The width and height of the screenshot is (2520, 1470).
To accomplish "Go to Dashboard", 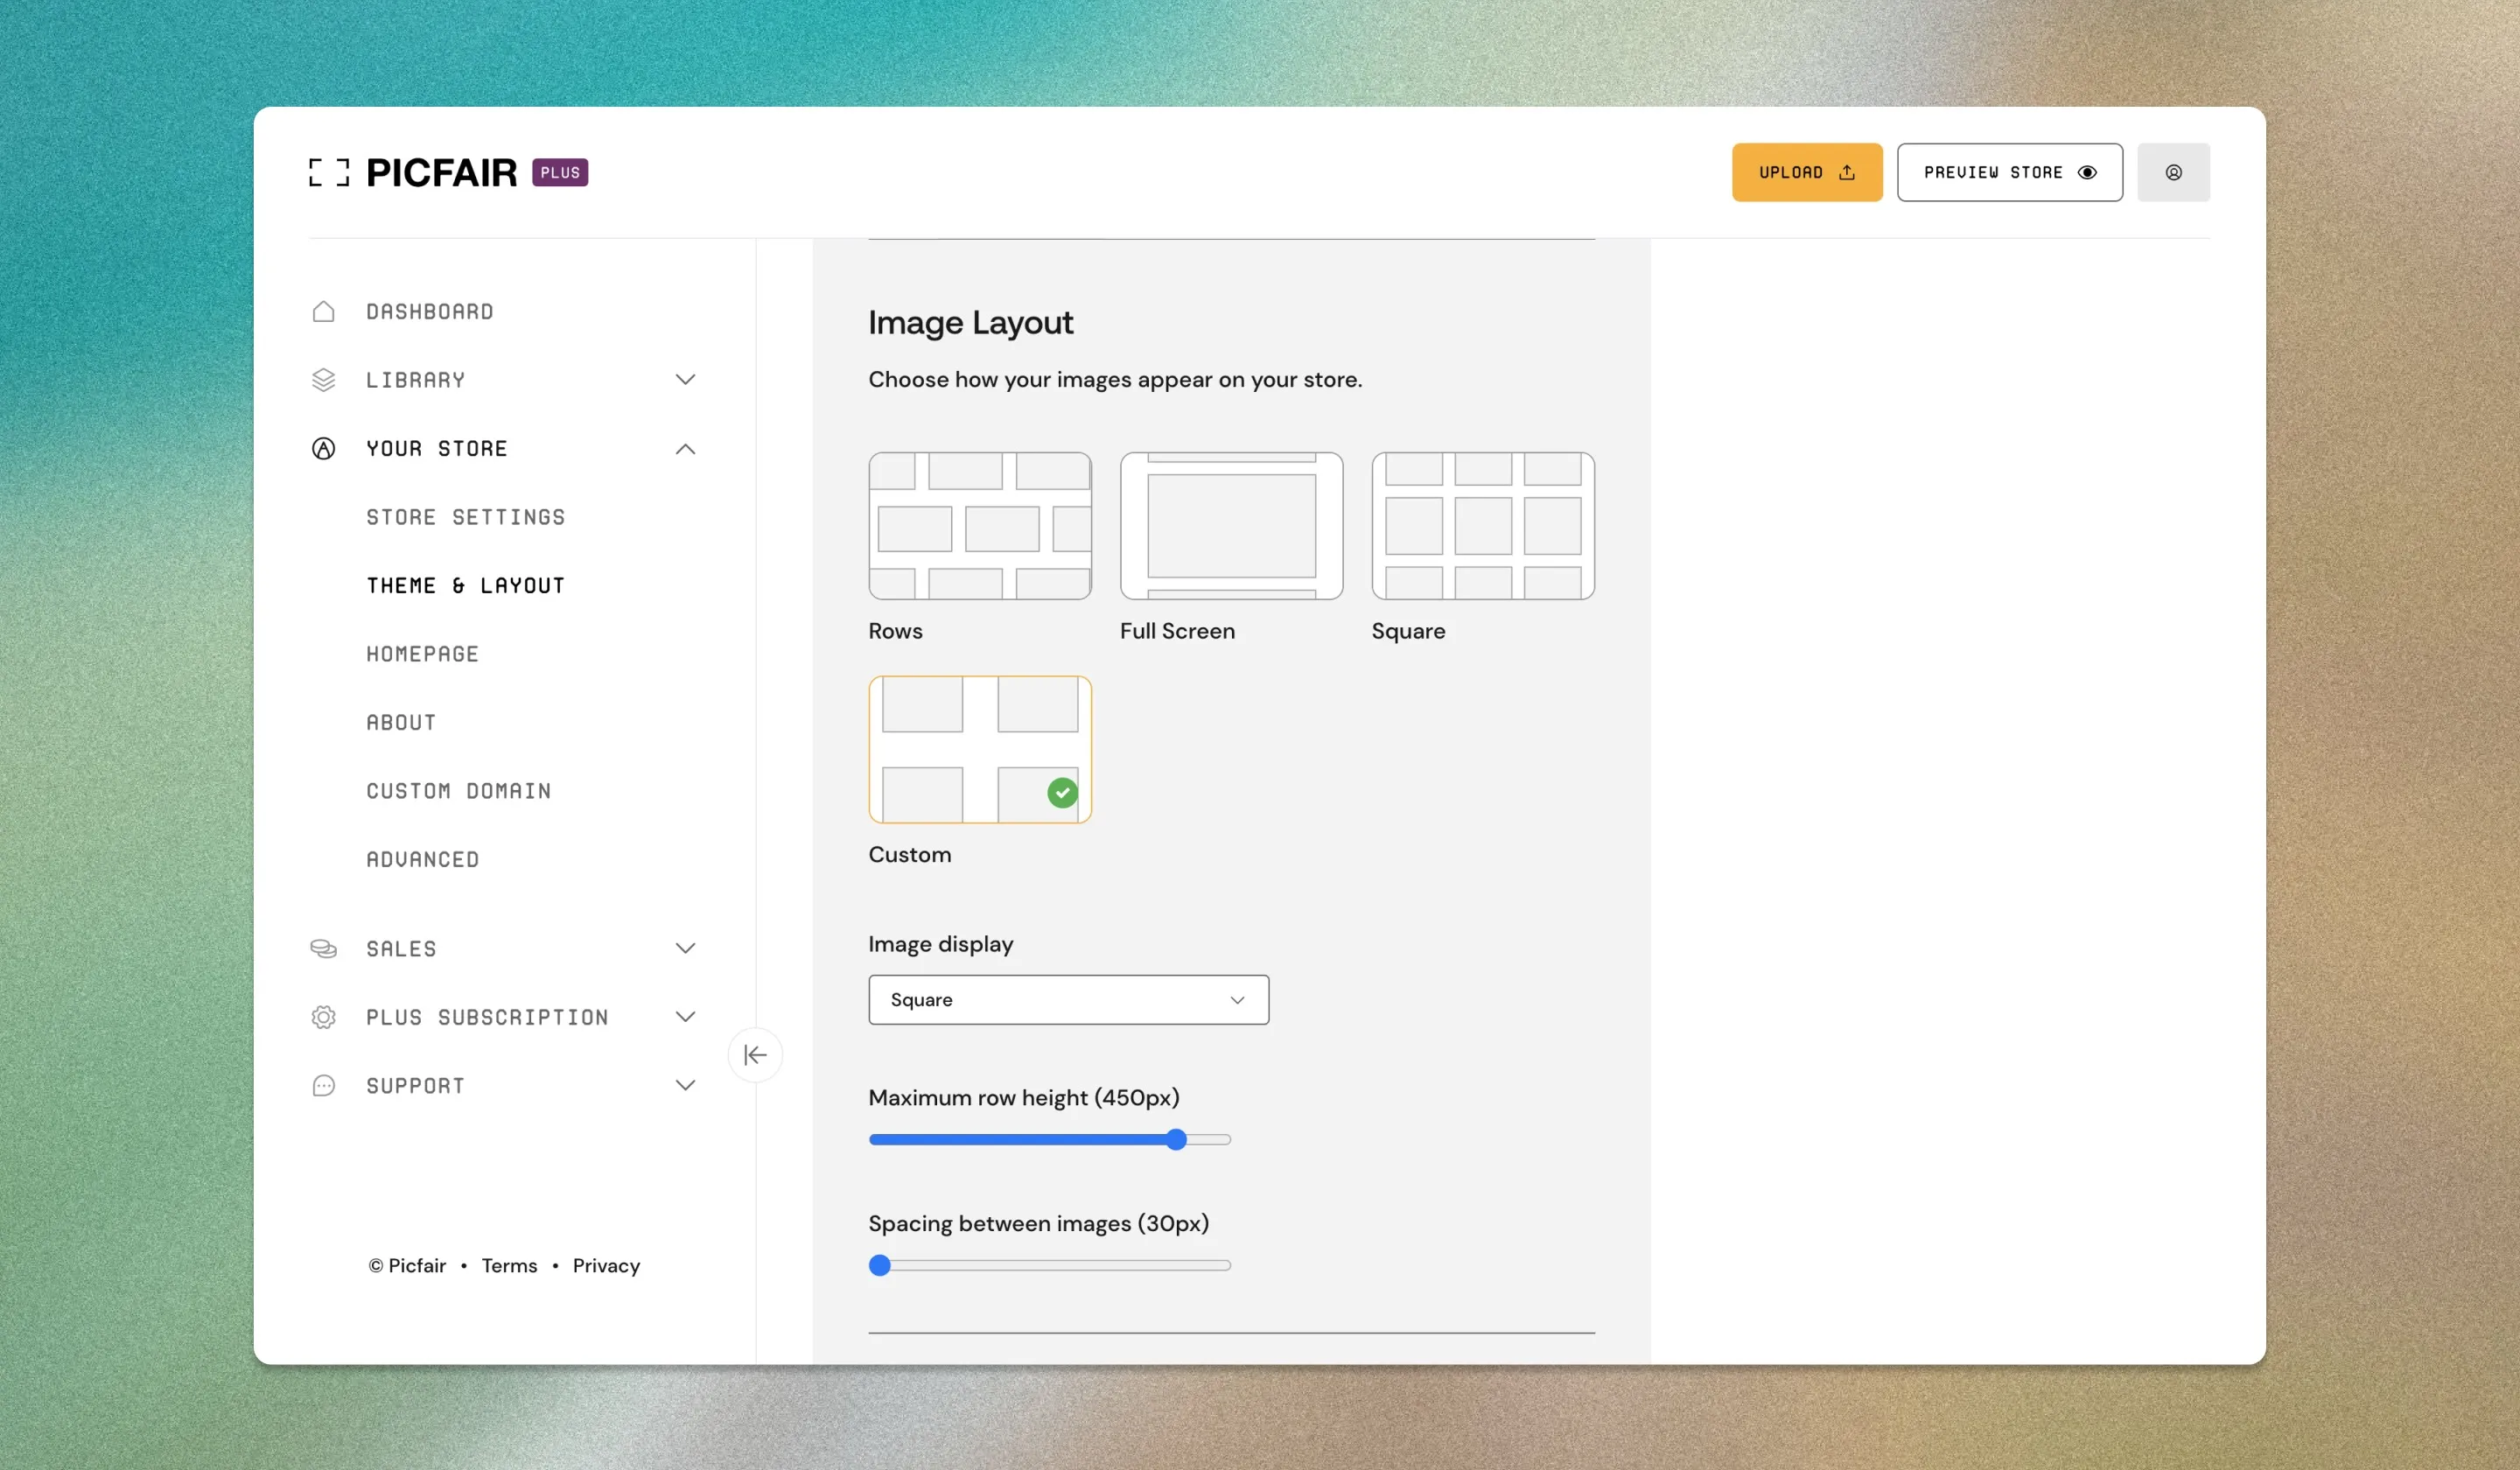I will point(430,311).
